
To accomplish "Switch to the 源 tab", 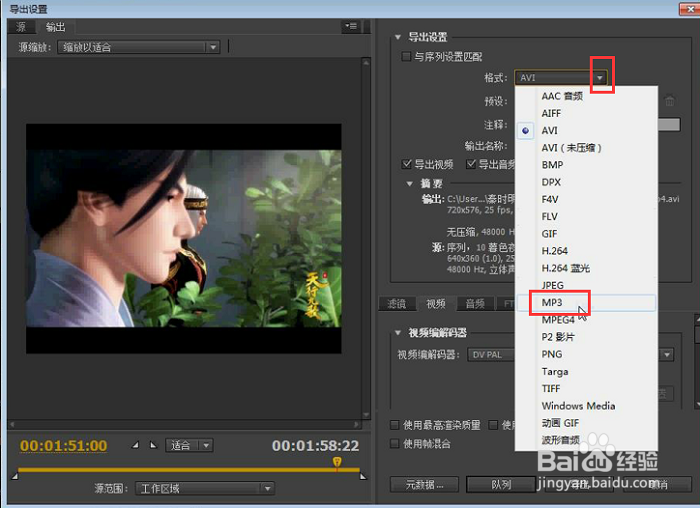I will pos(21,27).
